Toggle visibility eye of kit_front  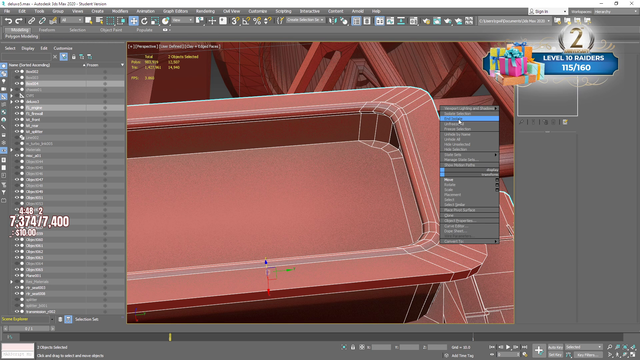(17, 120)
